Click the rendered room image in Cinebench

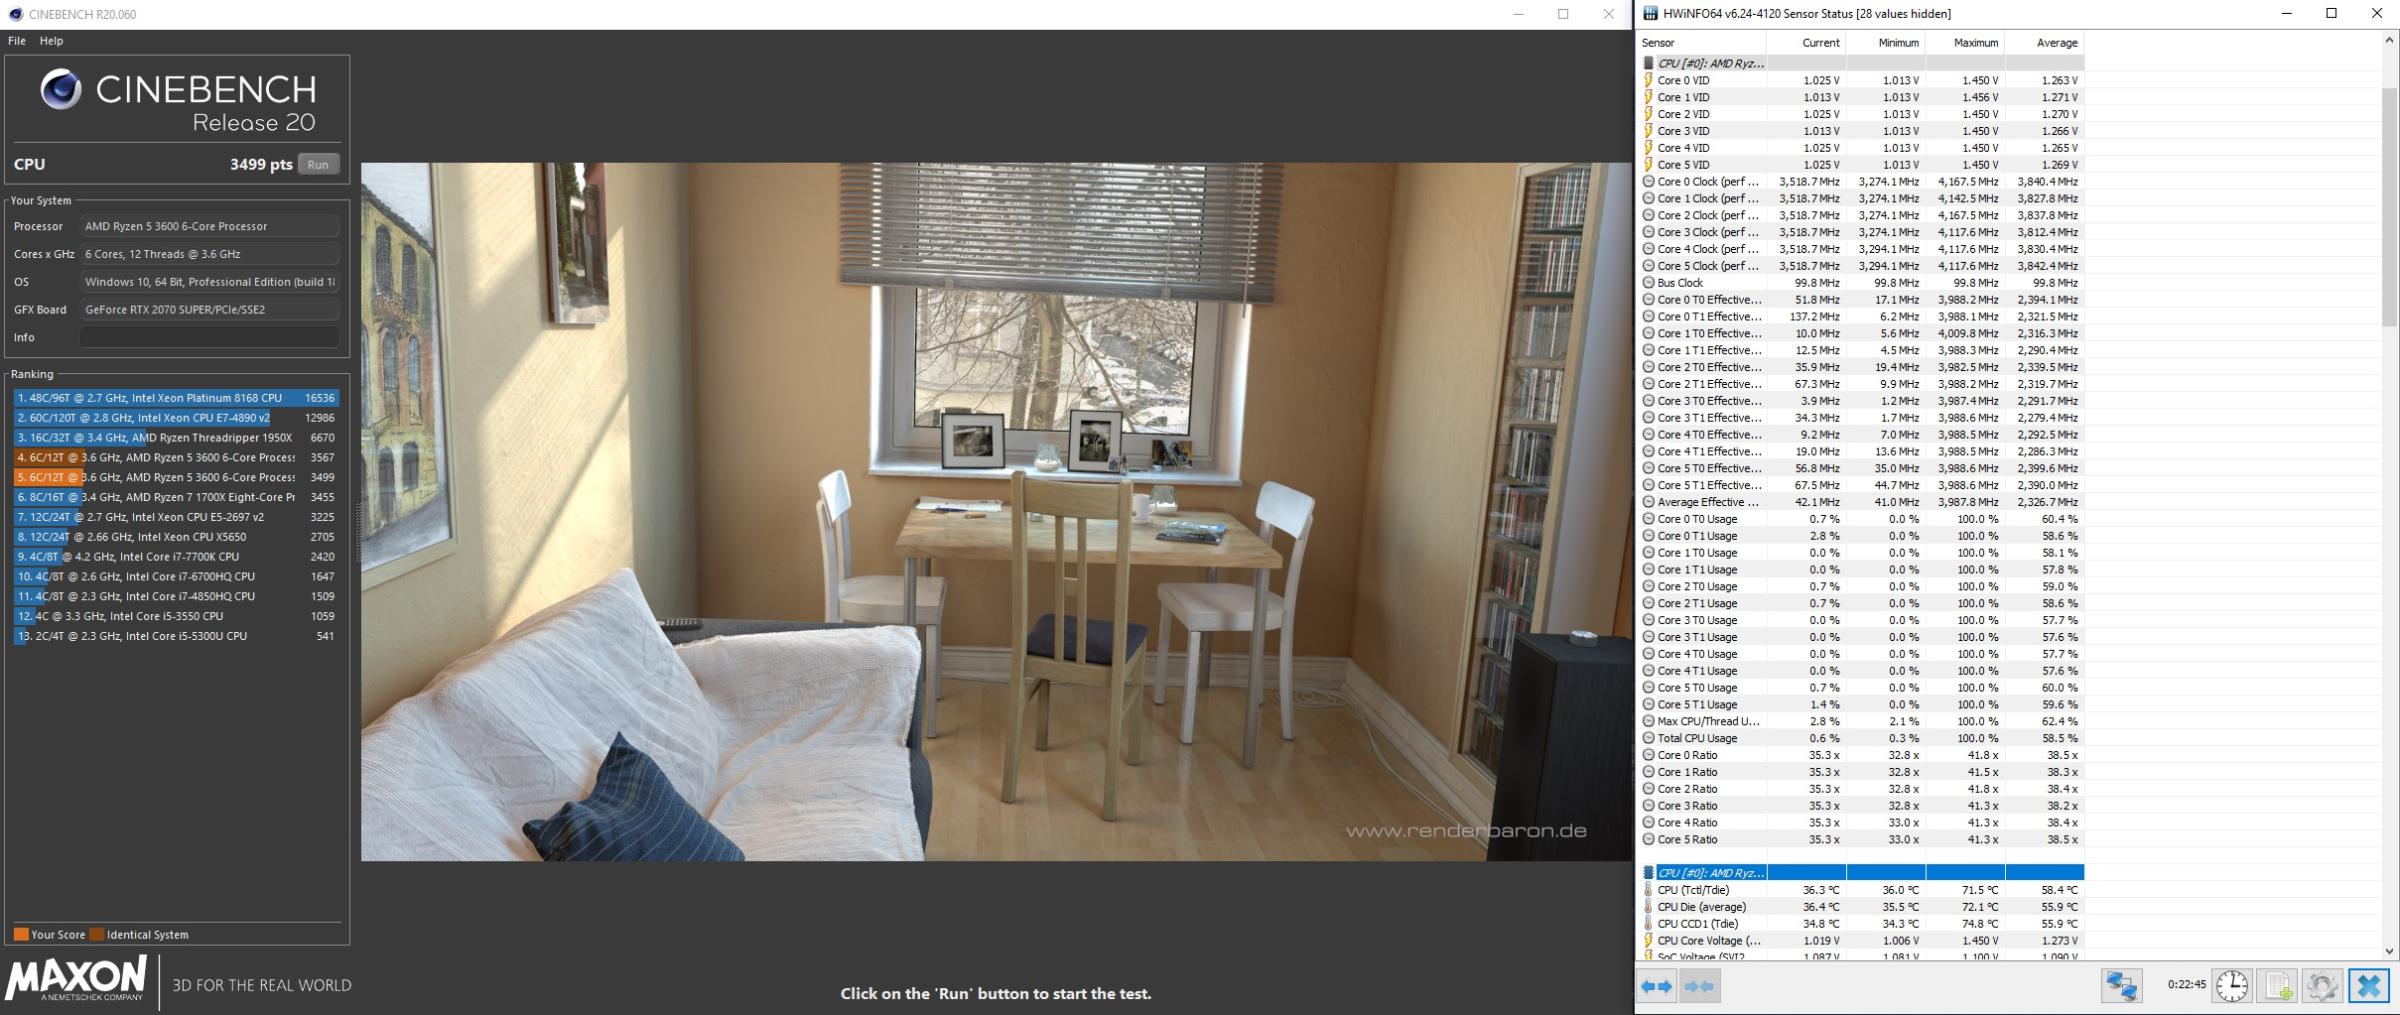[996, 512]
